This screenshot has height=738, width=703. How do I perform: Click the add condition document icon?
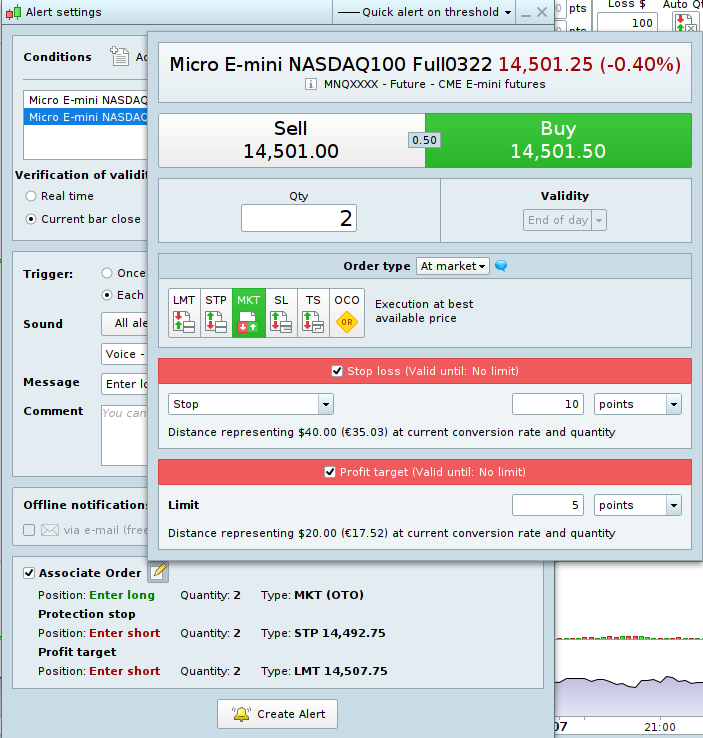(x=119, y=56)
